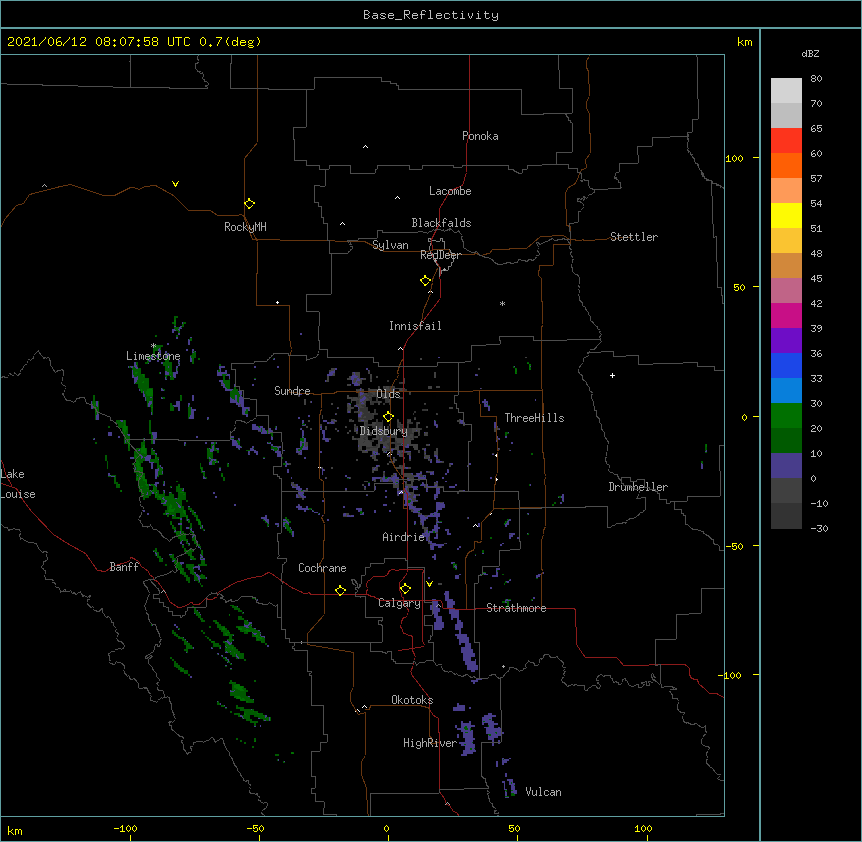Click the yellow marker at Calgary
862x842 pixels.
(x=405, y=589)
